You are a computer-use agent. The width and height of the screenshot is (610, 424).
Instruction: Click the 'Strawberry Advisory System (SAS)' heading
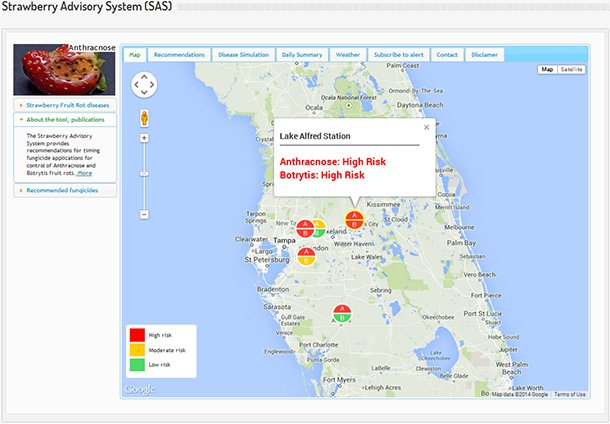pos(87,6)
